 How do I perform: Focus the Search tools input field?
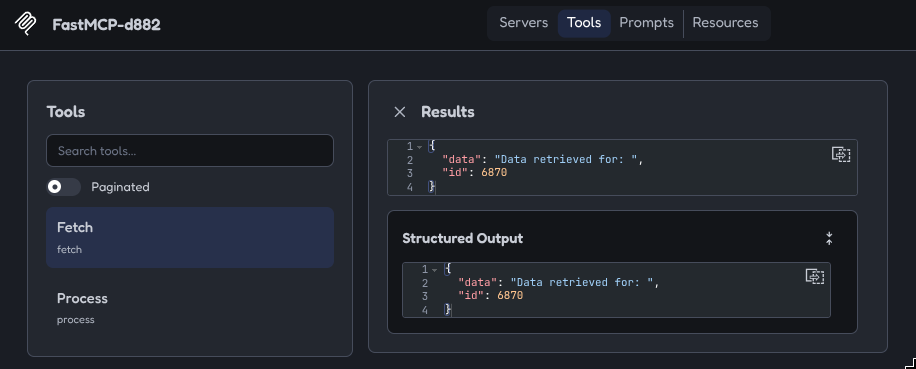[x=190, y=151]
